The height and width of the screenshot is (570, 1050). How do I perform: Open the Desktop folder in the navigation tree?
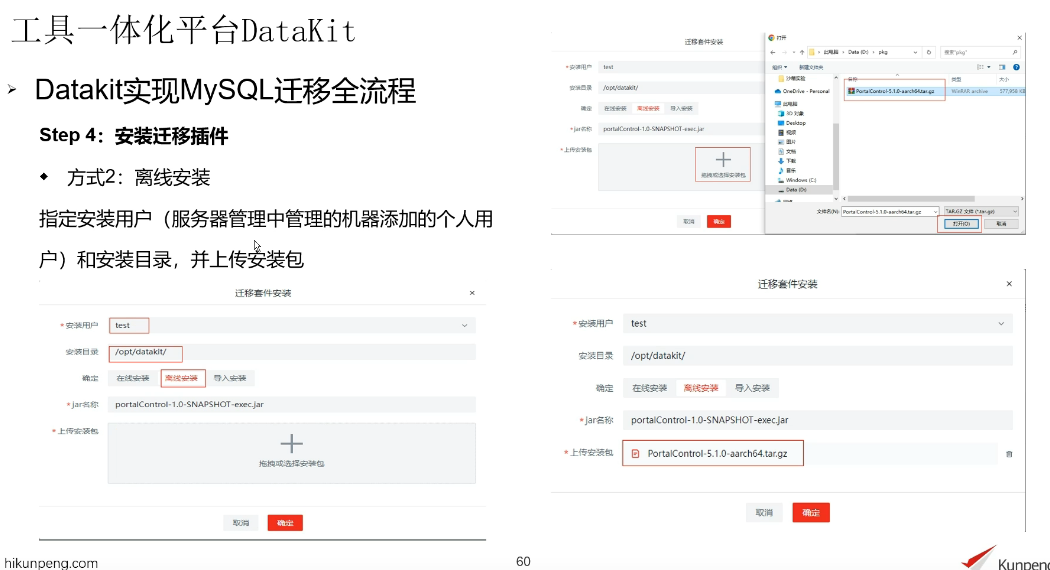[792, 123]
